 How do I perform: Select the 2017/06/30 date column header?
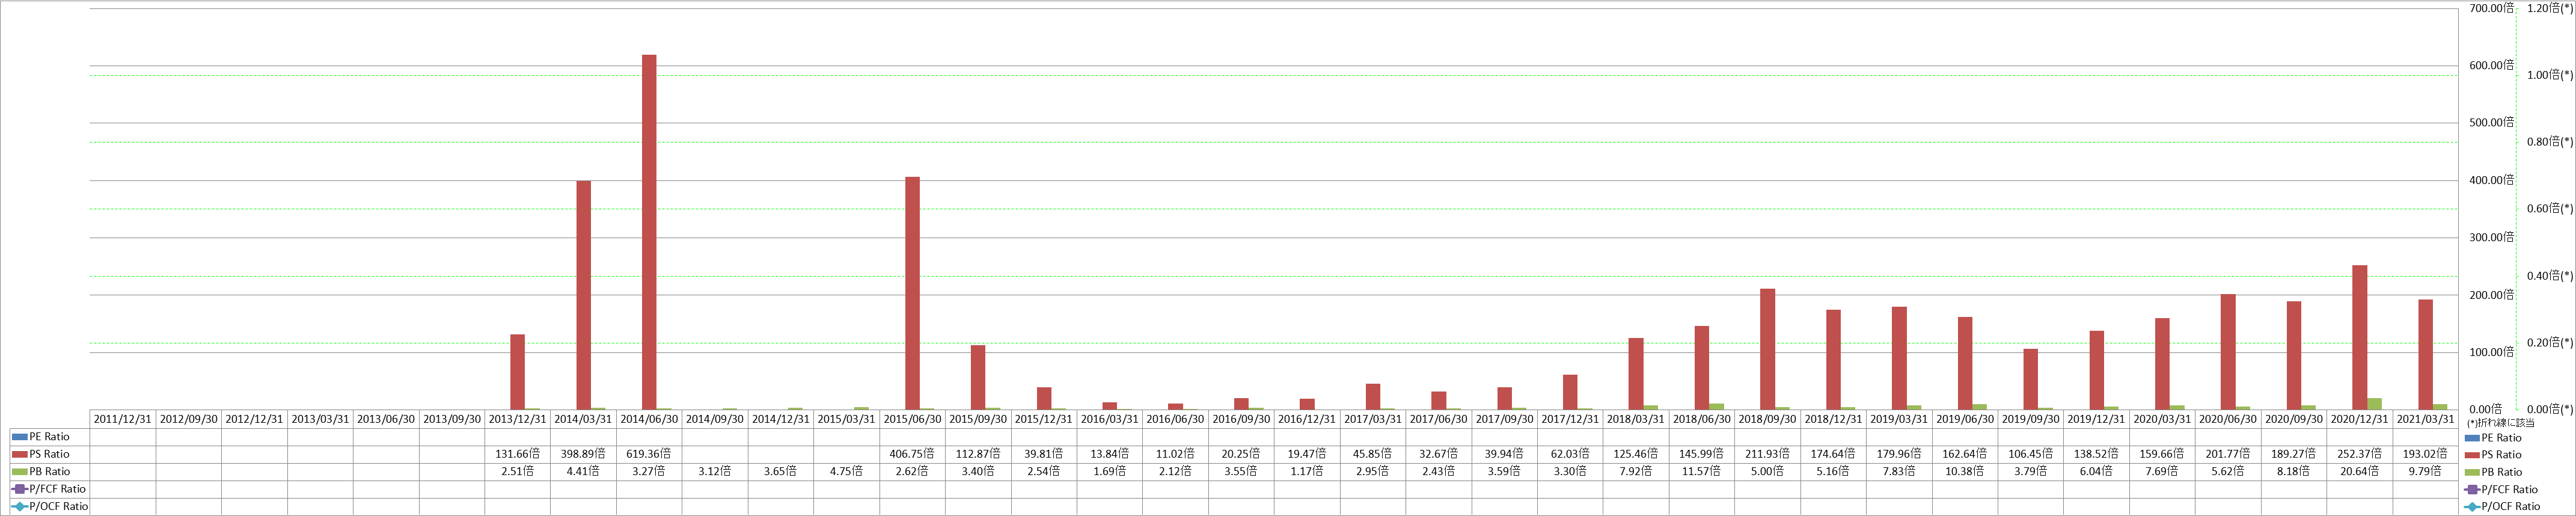click(x=1439, y=419)
